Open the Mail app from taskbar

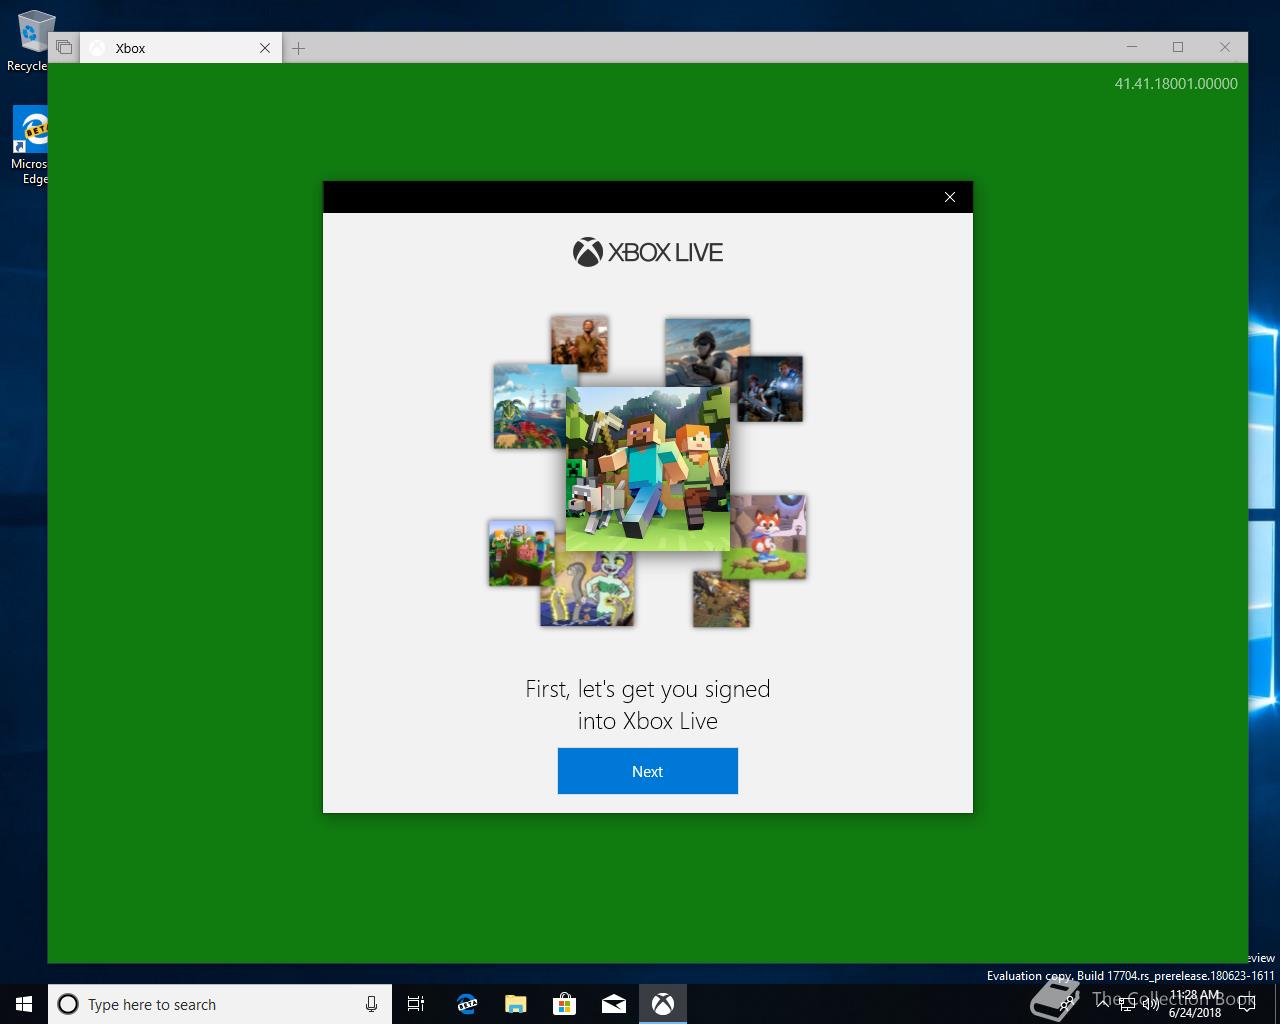point(614,1004)
